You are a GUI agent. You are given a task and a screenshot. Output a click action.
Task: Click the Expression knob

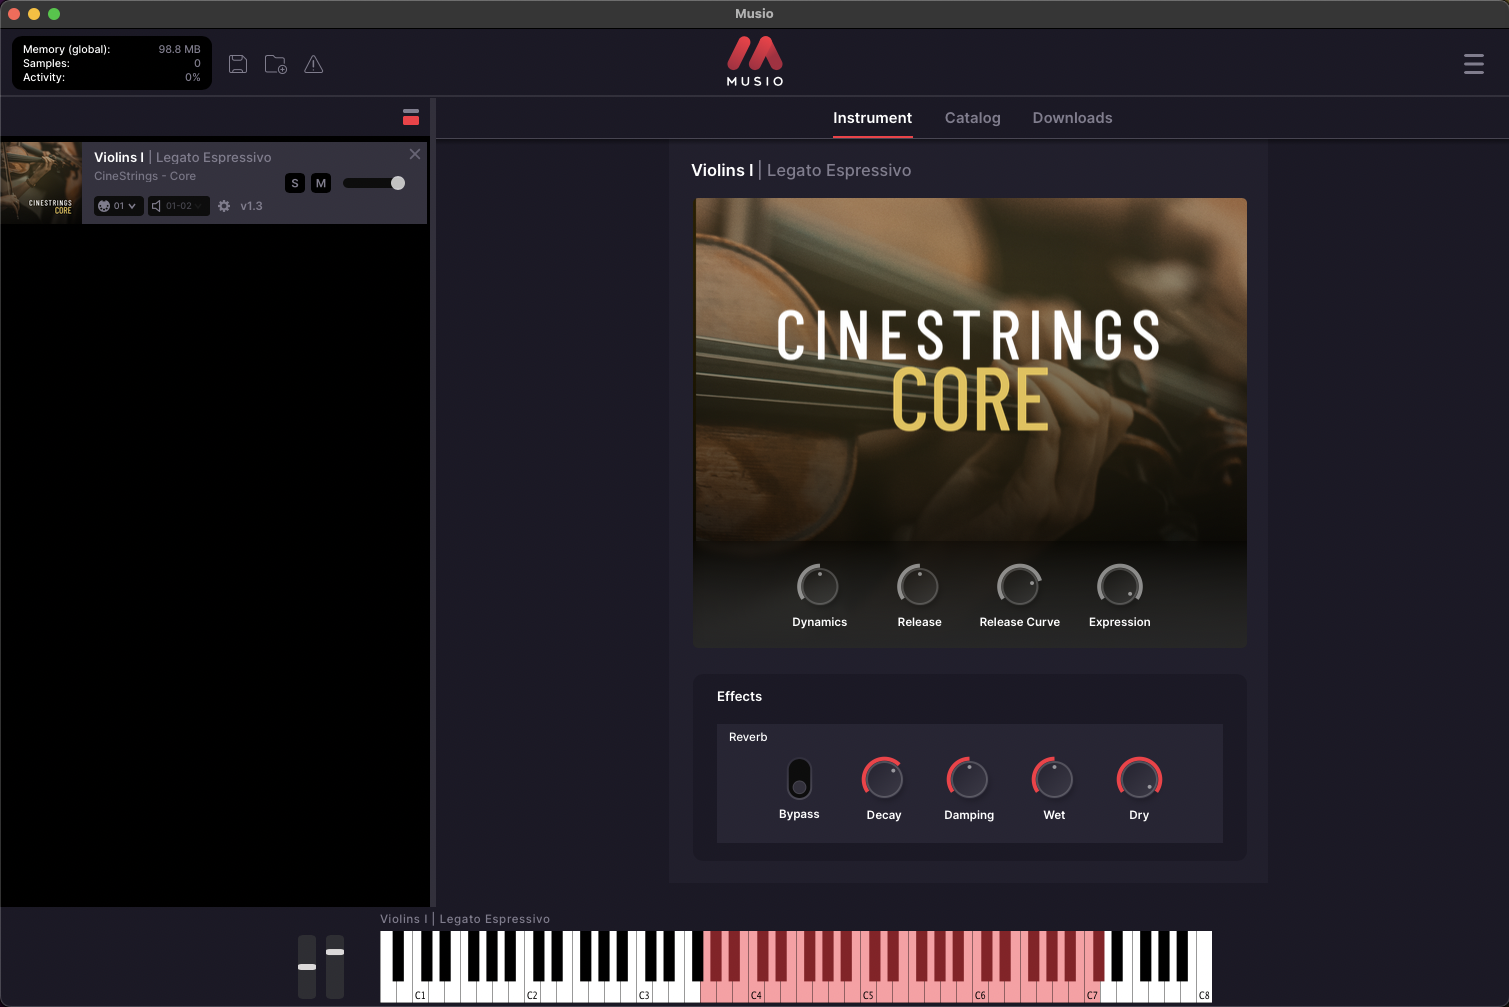click(1119, 585)
